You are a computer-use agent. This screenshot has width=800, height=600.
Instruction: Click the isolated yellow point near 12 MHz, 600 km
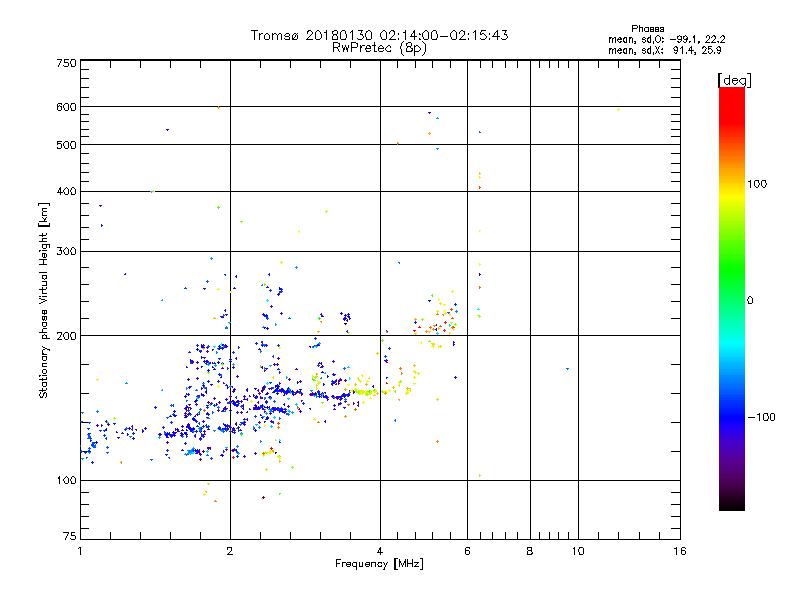(x=618, y=109)
